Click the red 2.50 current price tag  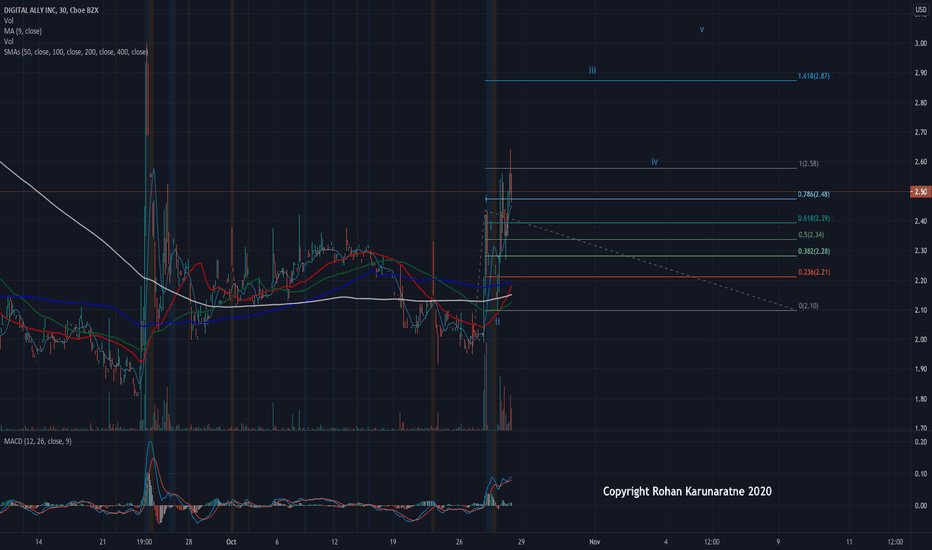pos(921,191)
